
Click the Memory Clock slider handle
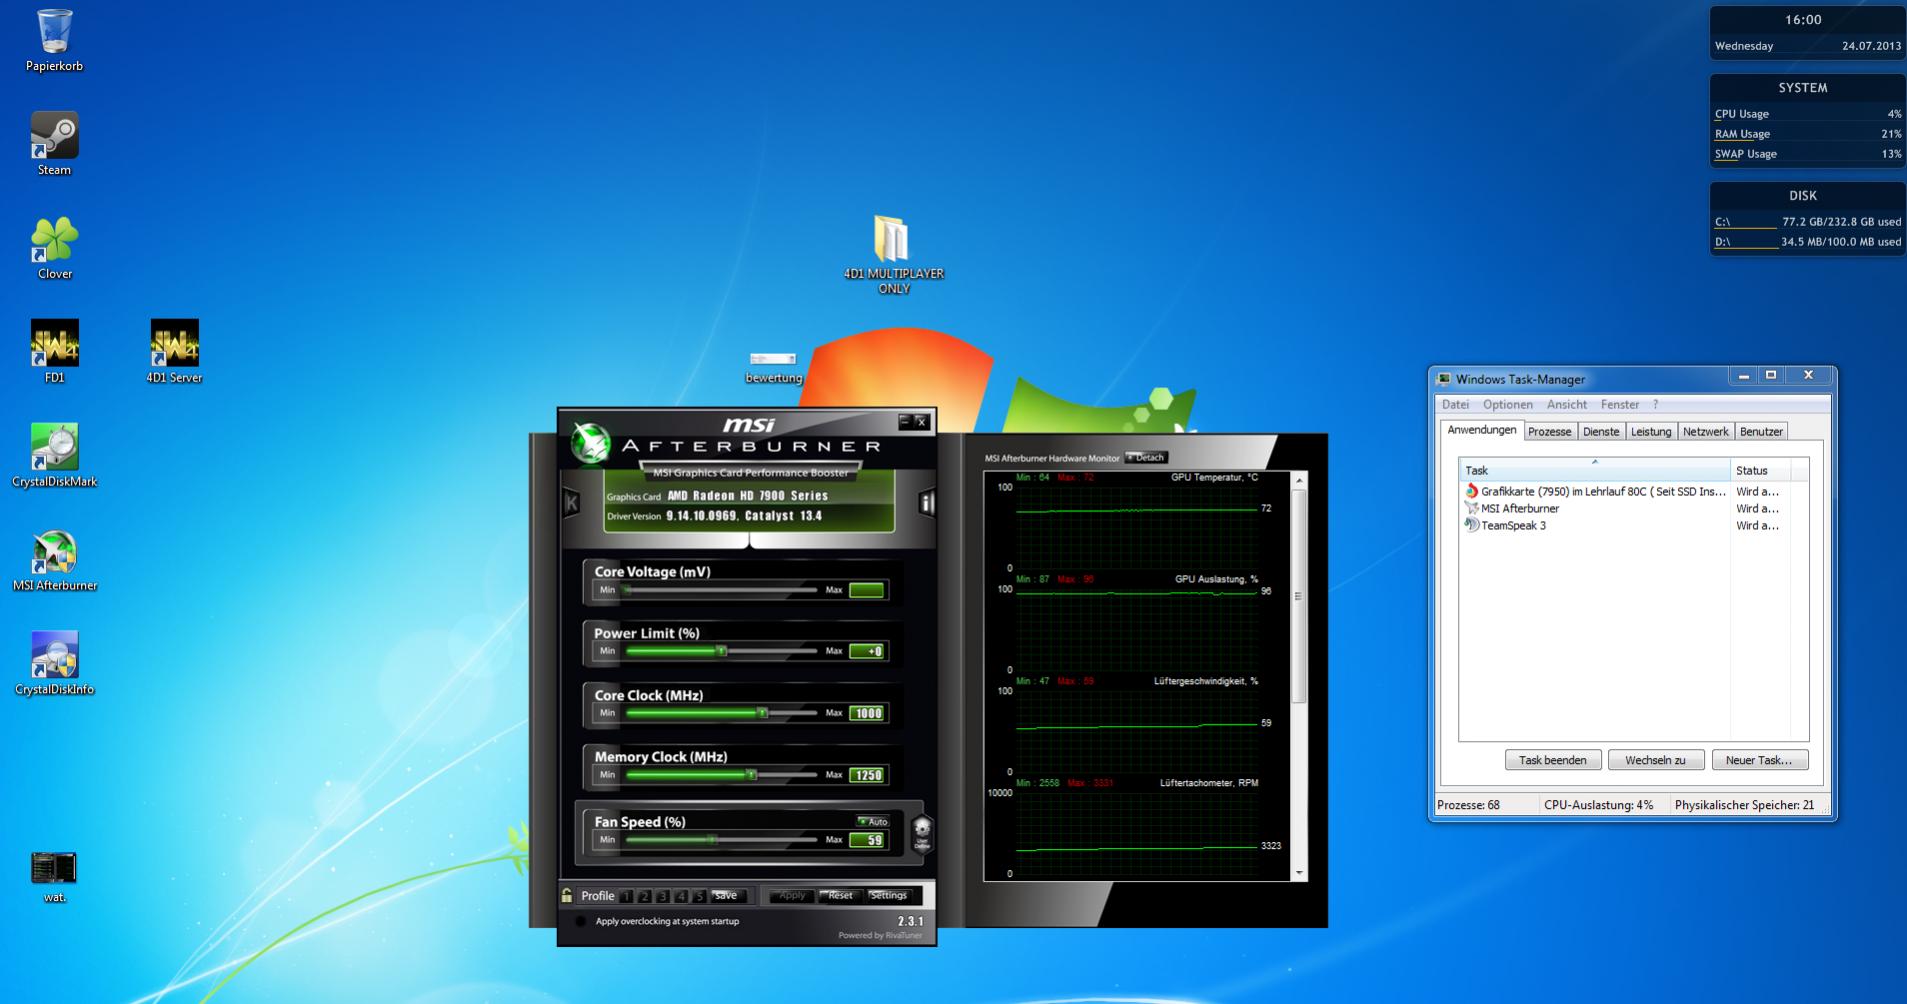[x=751, y=775]
